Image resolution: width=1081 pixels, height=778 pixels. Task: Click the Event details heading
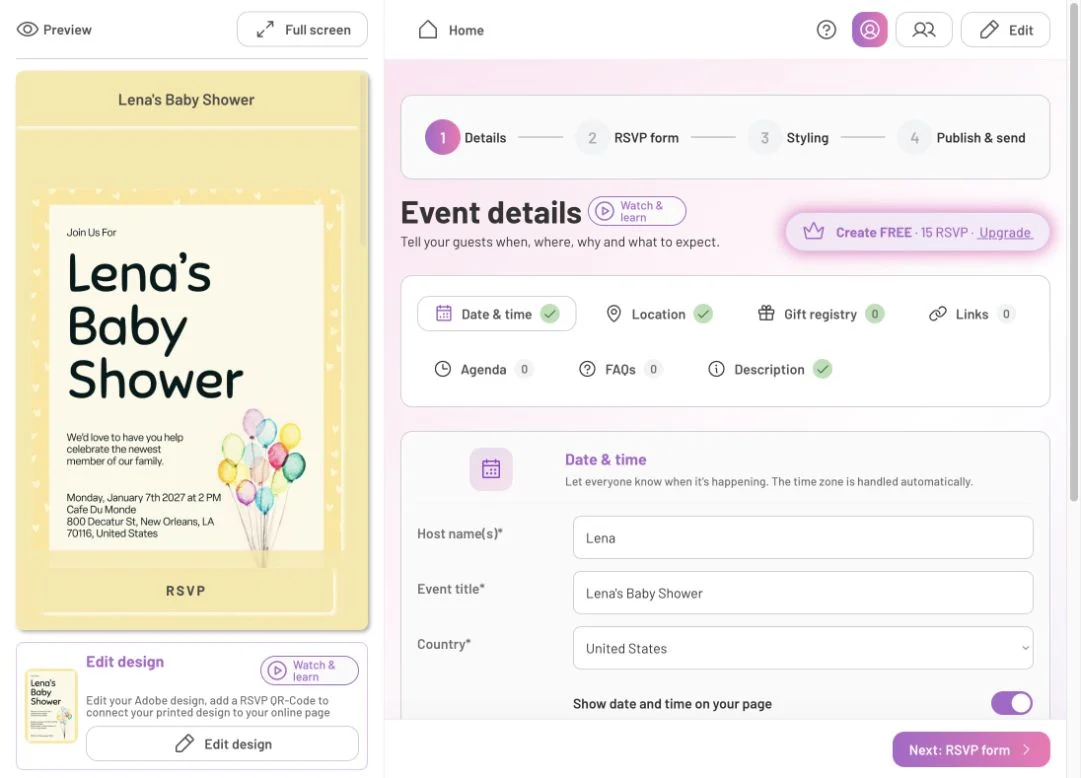tap(491, 212)
